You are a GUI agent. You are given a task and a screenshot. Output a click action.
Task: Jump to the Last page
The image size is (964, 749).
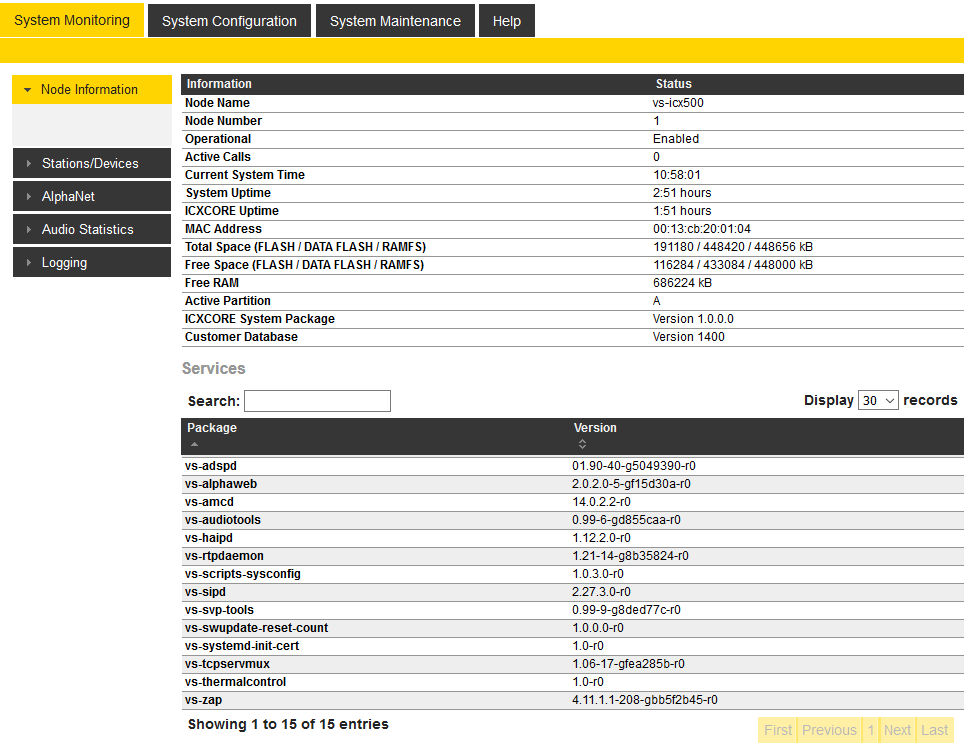[934, 730]
